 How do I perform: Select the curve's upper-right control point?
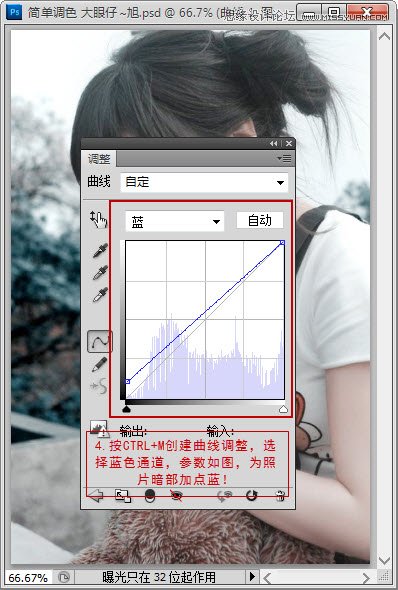pyautogui.click(x=283, y=243)
